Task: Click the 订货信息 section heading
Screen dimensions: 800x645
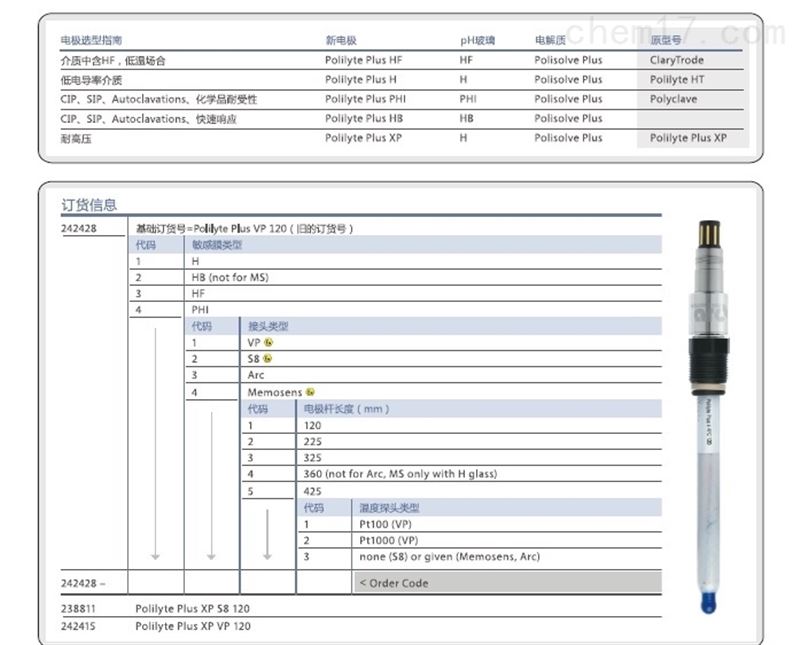Action: click(89, 205)
